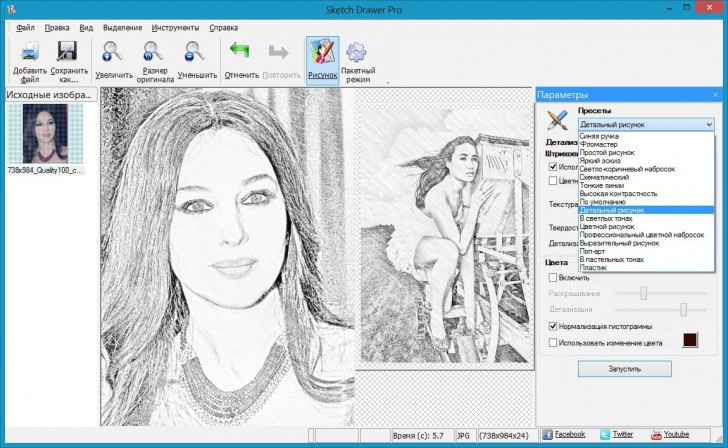Choose Пластик preset
The width and height of the screenshot is (728, 448).
click(646, 268)
